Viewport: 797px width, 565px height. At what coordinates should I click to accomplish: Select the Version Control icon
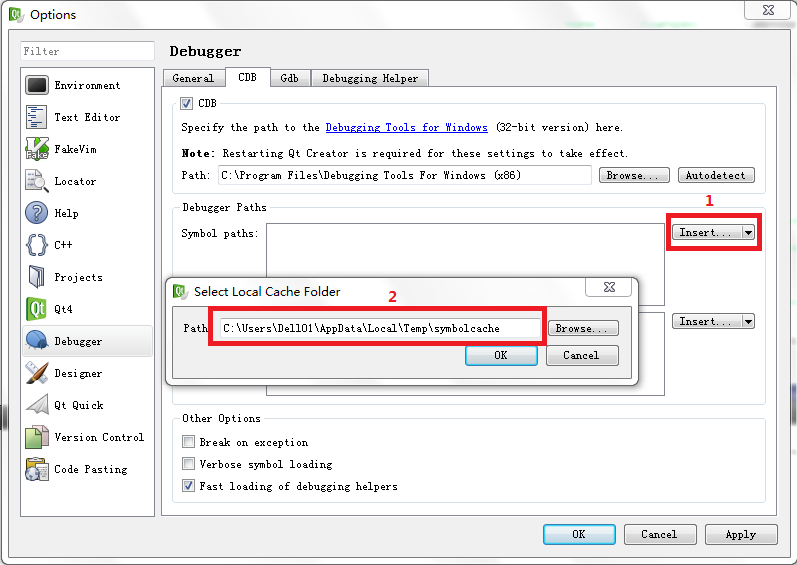(37, 437)
